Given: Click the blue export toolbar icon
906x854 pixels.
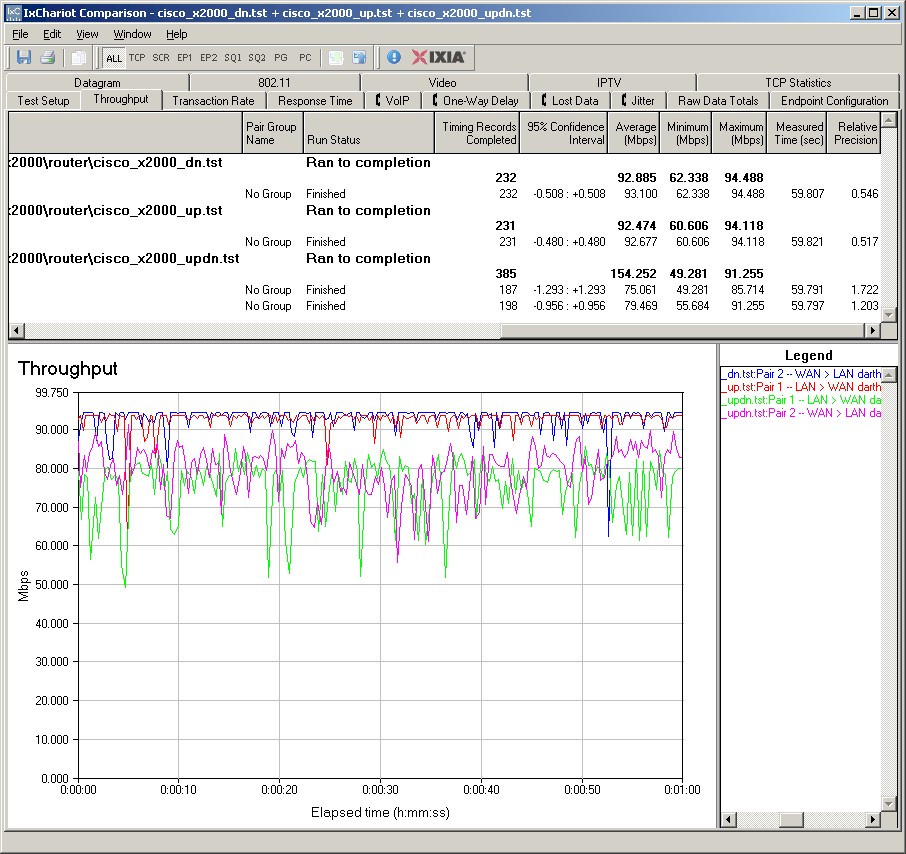Looking at the screenshot, I should click(359, 57).
